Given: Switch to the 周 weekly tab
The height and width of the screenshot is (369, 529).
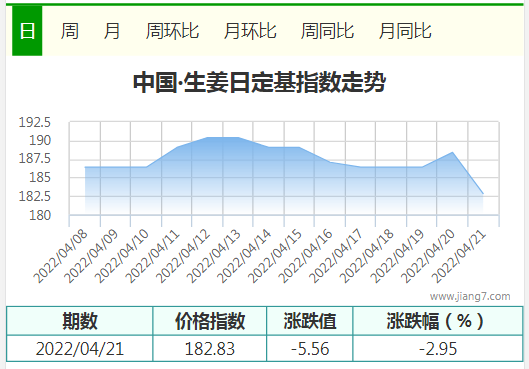Looking at the screenshot, I should [x=70, y=31].
